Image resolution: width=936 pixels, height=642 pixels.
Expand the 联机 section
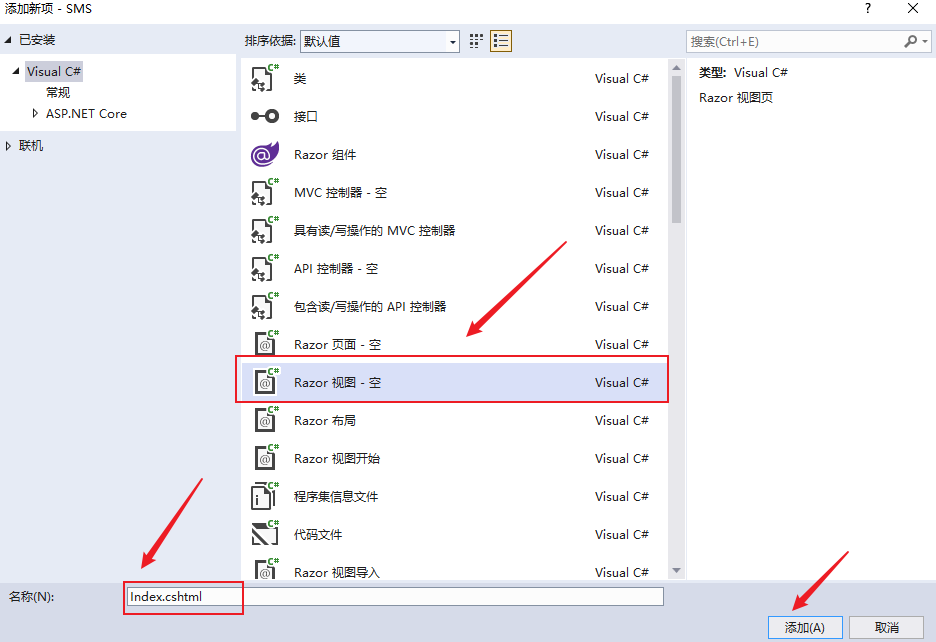(x=8, y=146)
